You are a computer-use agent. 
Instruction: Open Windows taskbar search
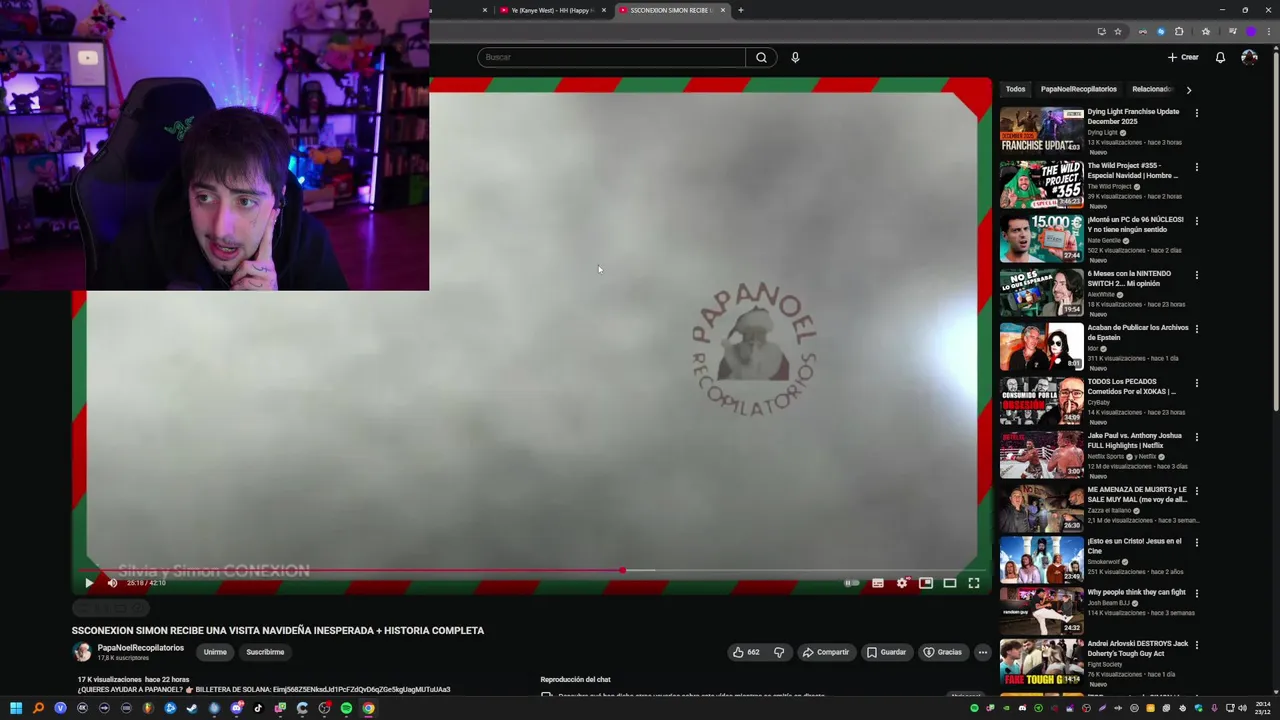[x=38, y=708]
